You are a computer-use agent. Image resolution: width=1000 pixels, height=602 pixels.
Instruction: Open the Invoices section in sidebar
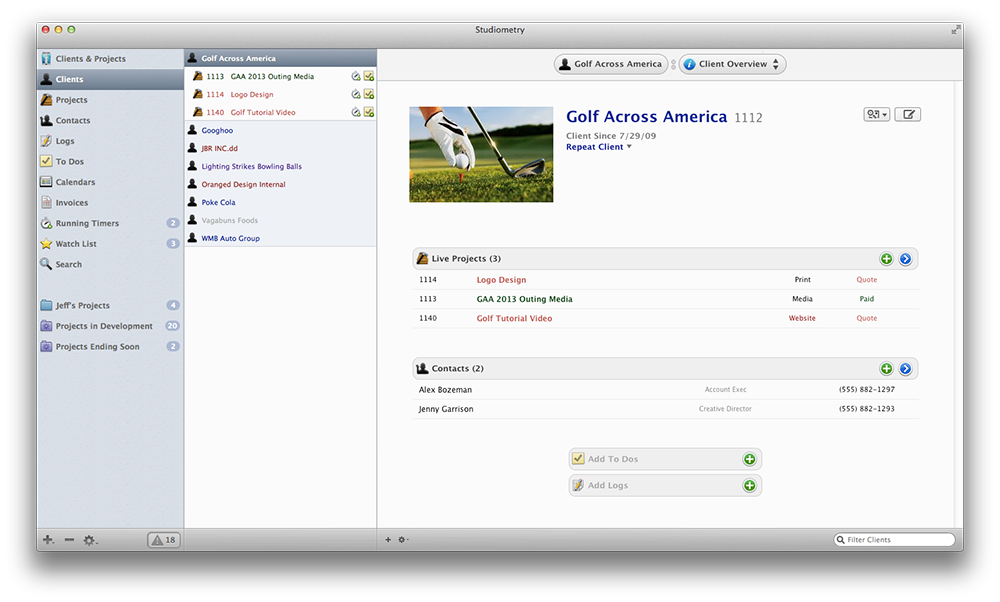[71, 203]
